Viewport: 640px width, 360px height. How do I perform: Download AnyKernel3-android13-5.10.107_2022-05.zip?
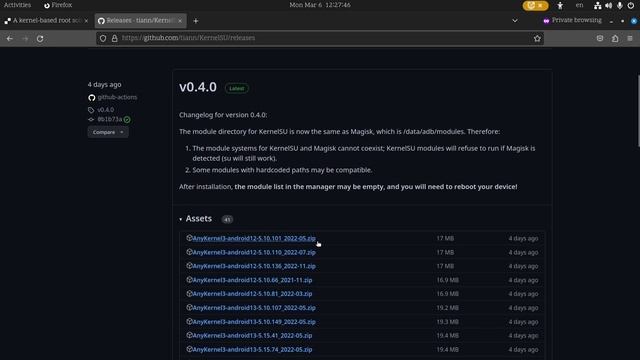(x=254, y=308)
